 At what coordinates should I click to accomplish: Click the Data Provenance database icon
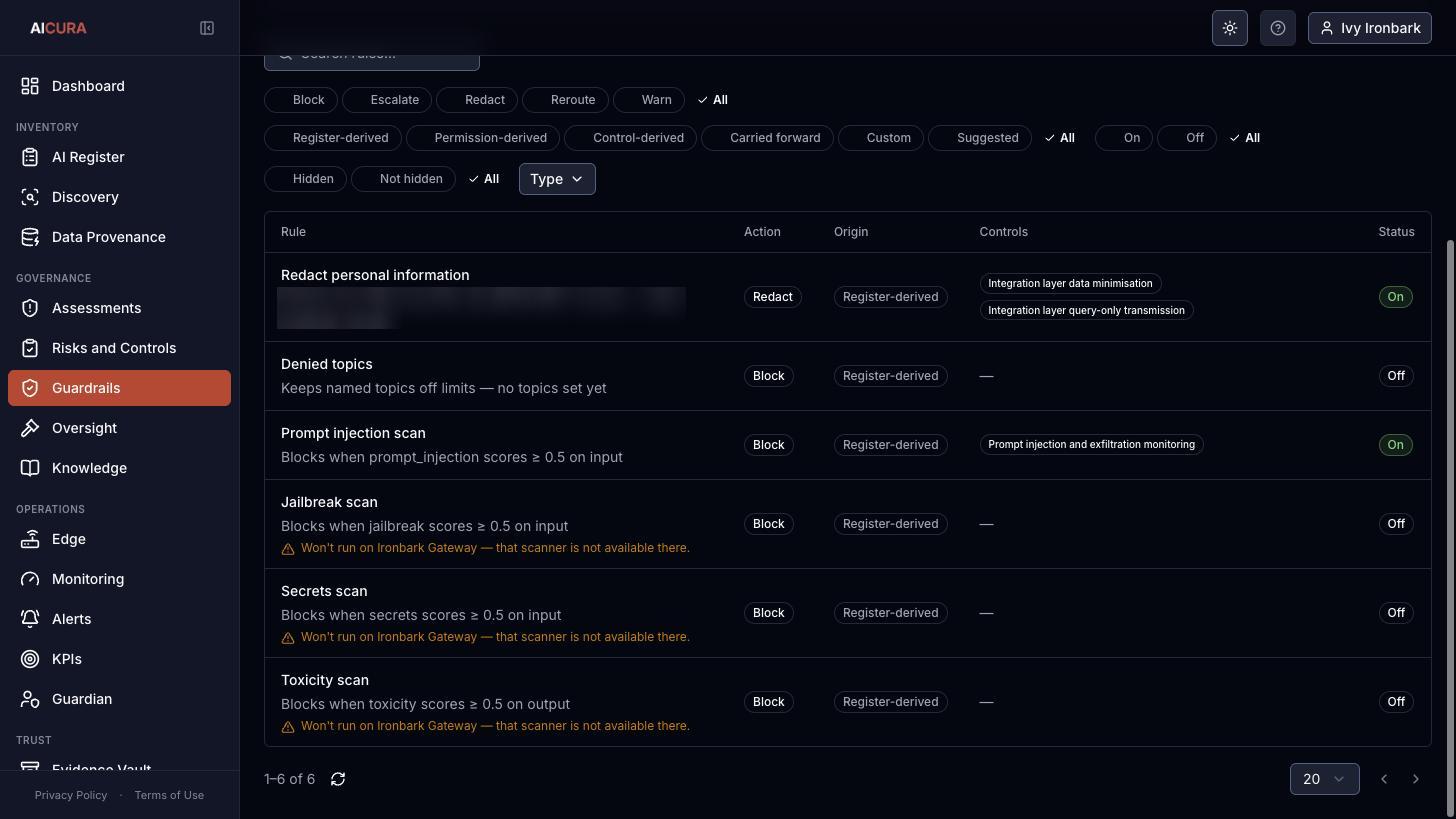[30, 237]
